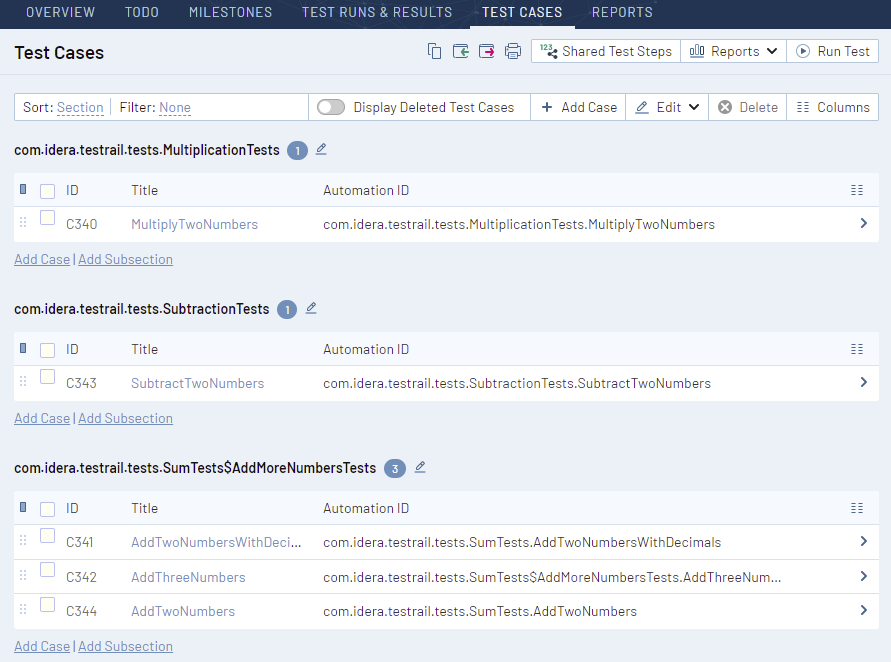Check the box for case C340

pos(48,218)
